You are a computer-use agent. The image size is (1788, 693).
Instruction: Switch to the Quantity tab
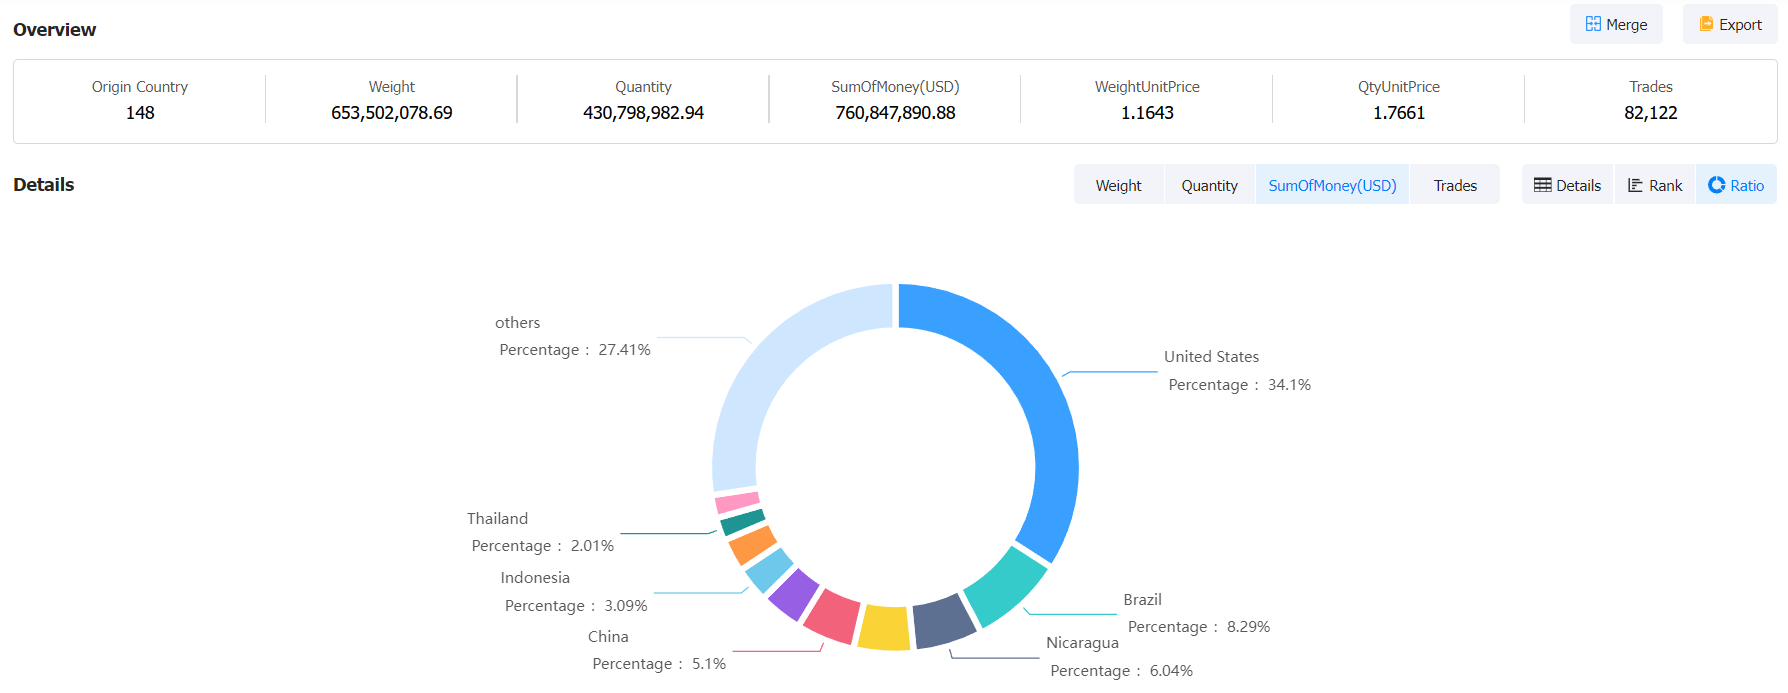pyautogui.click(x=1209, y=185)
